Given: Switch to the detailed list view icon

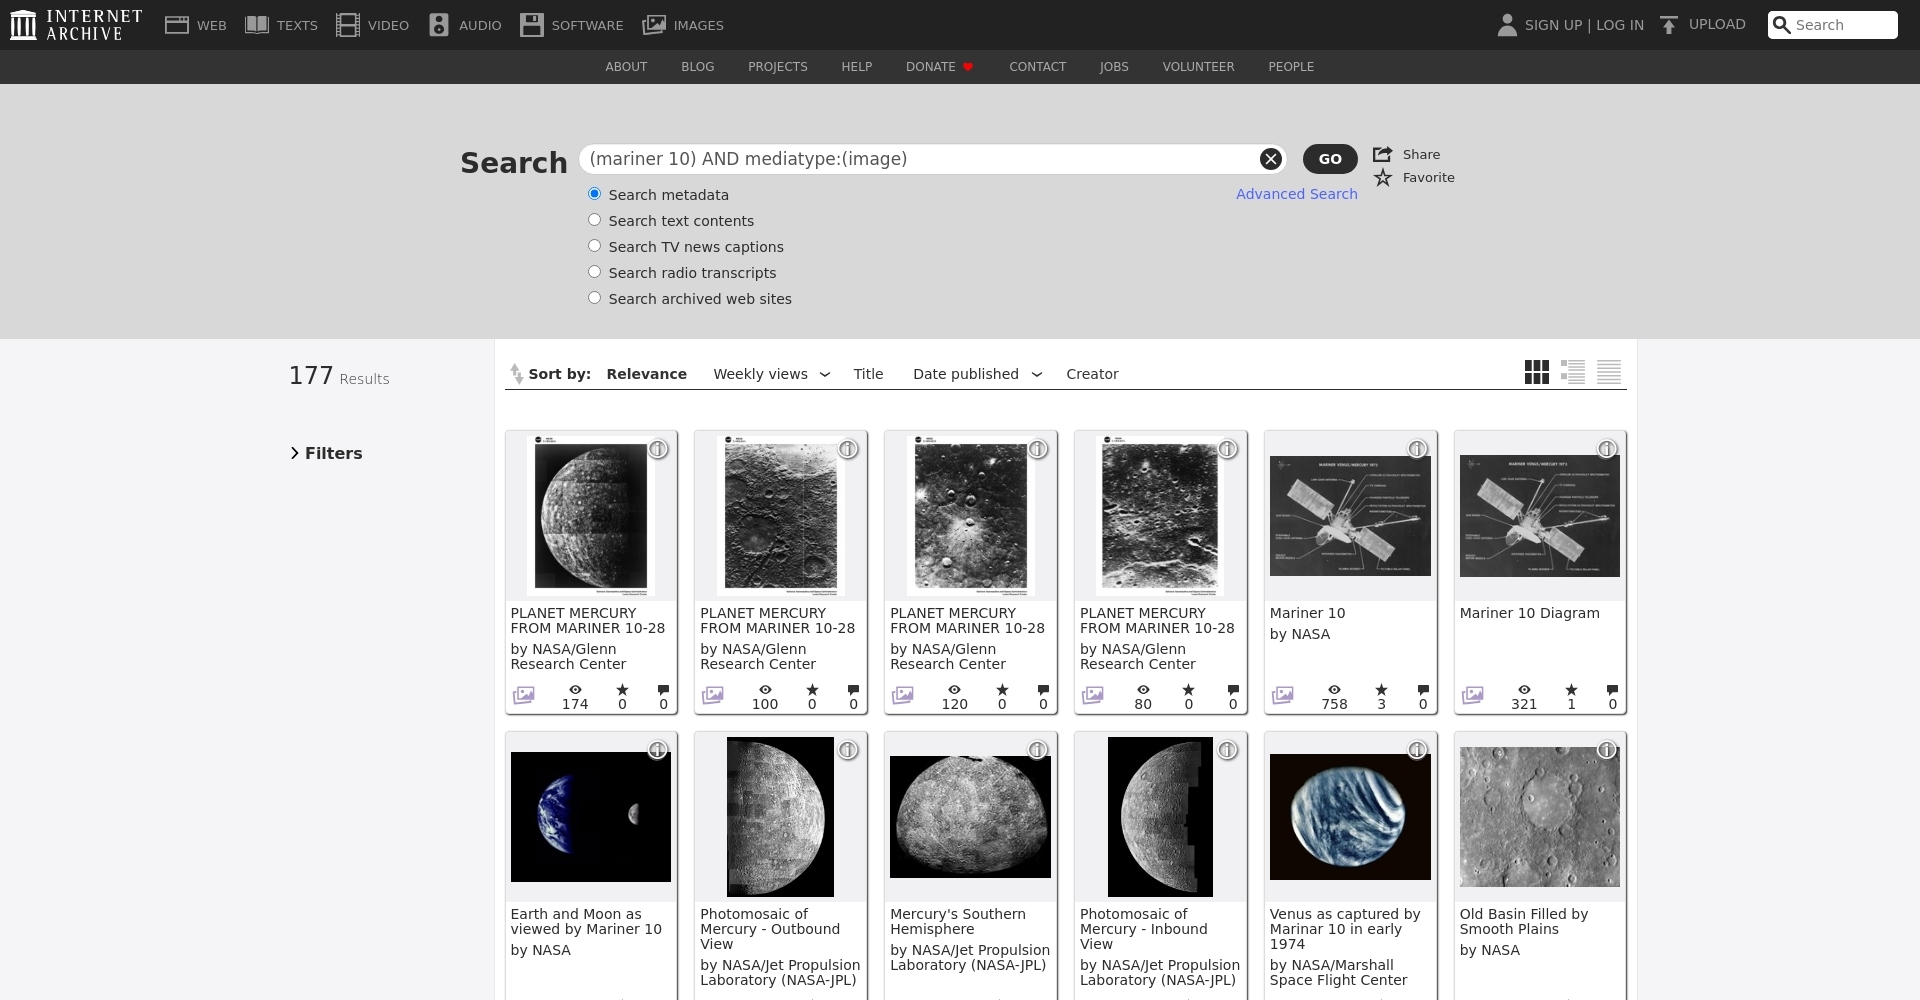Looking at the screenshot, I should 1572,372.
